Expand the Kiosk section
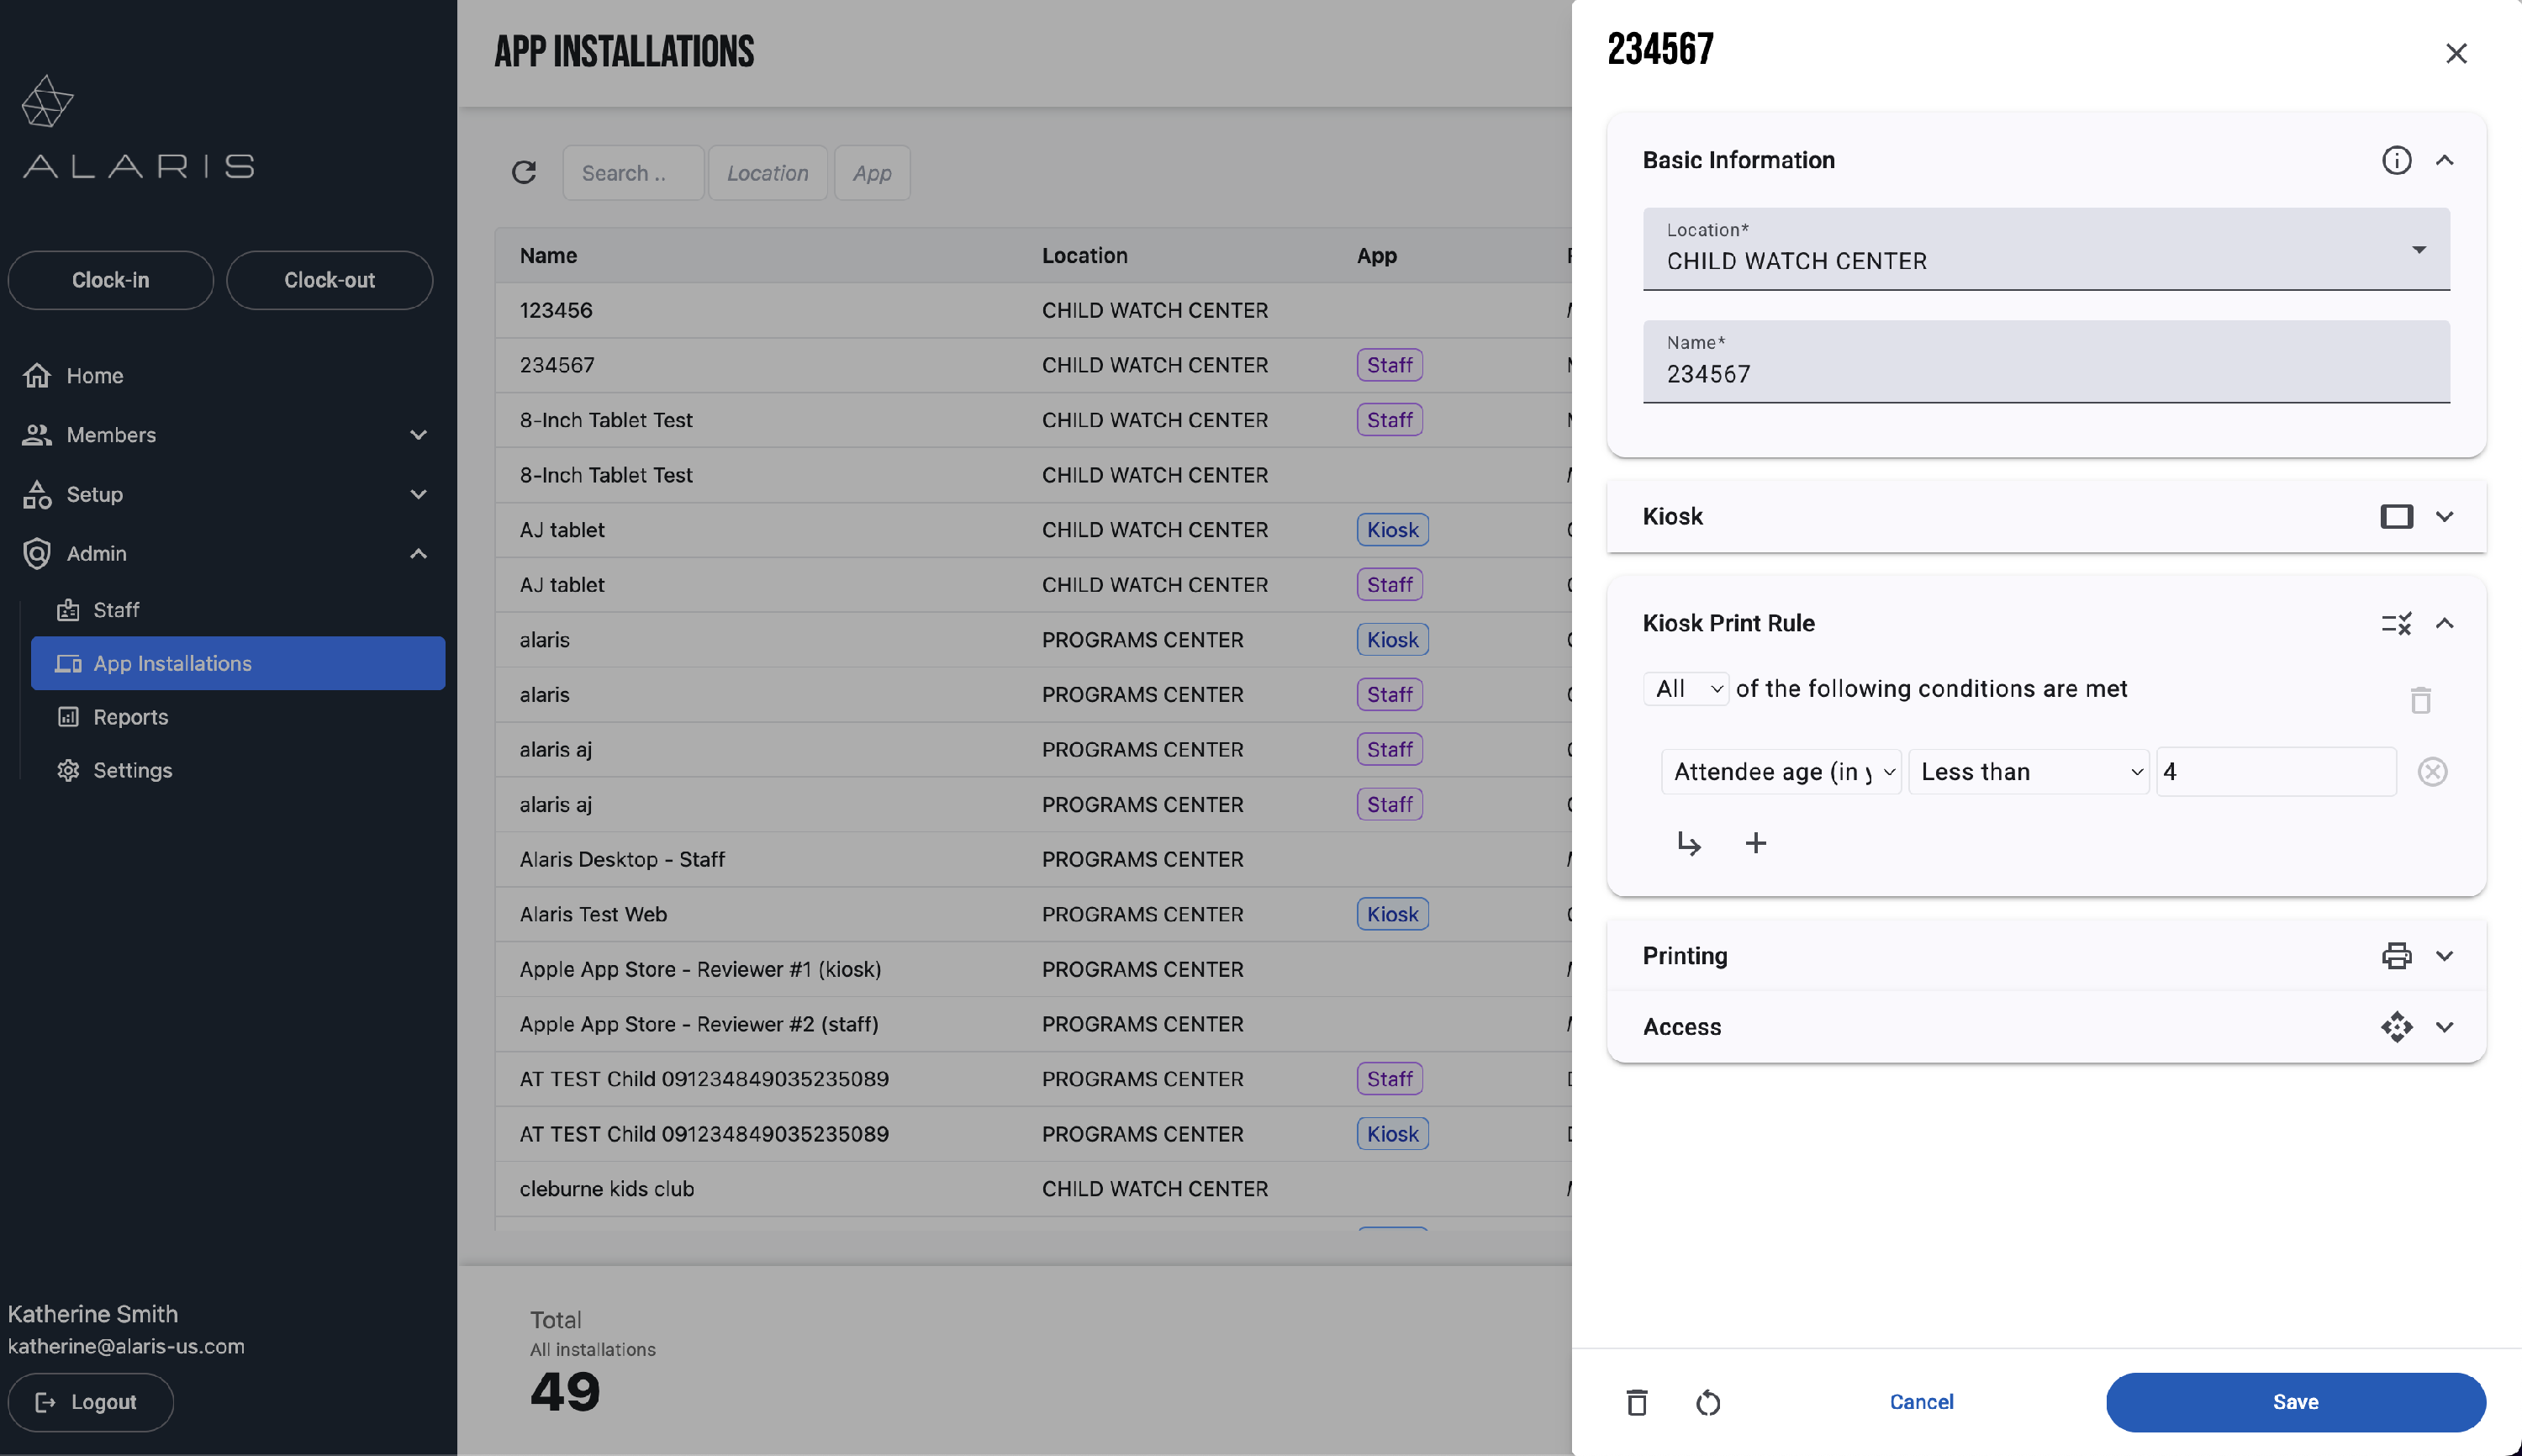2522x1456 pixels. 2444,516
